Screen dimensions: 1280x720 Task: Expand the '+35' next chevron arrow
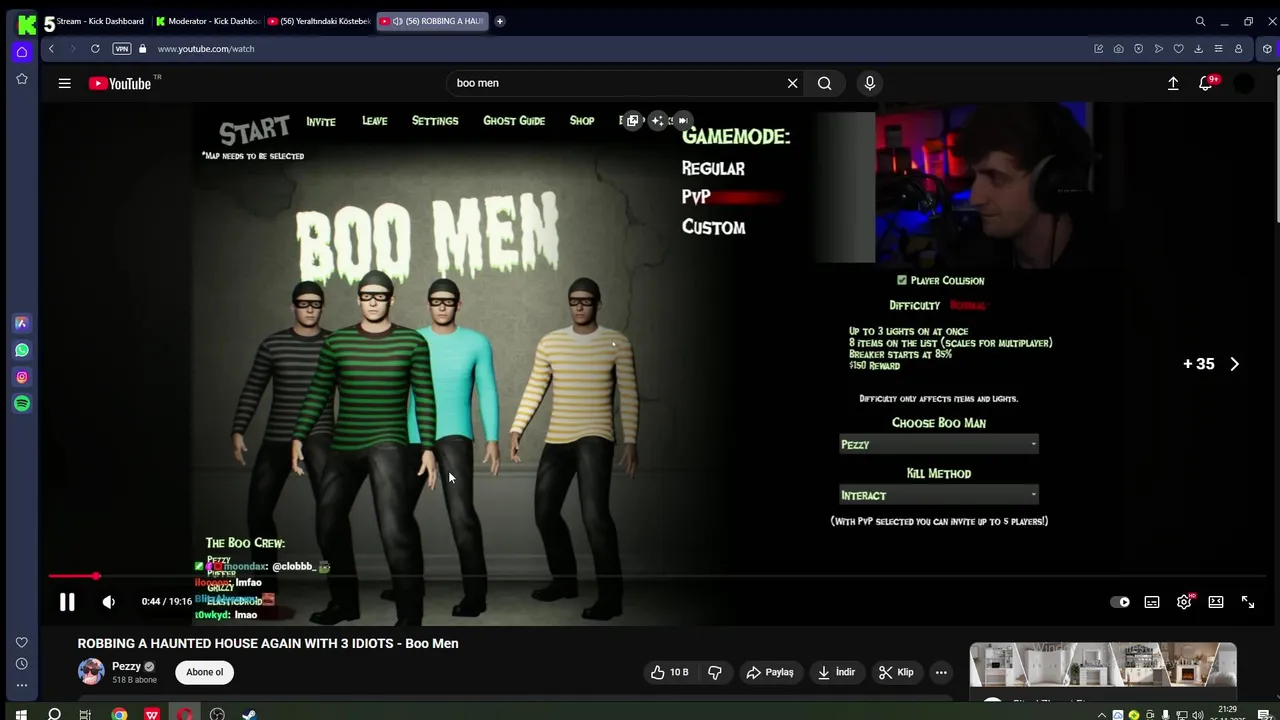[1234, 364]
